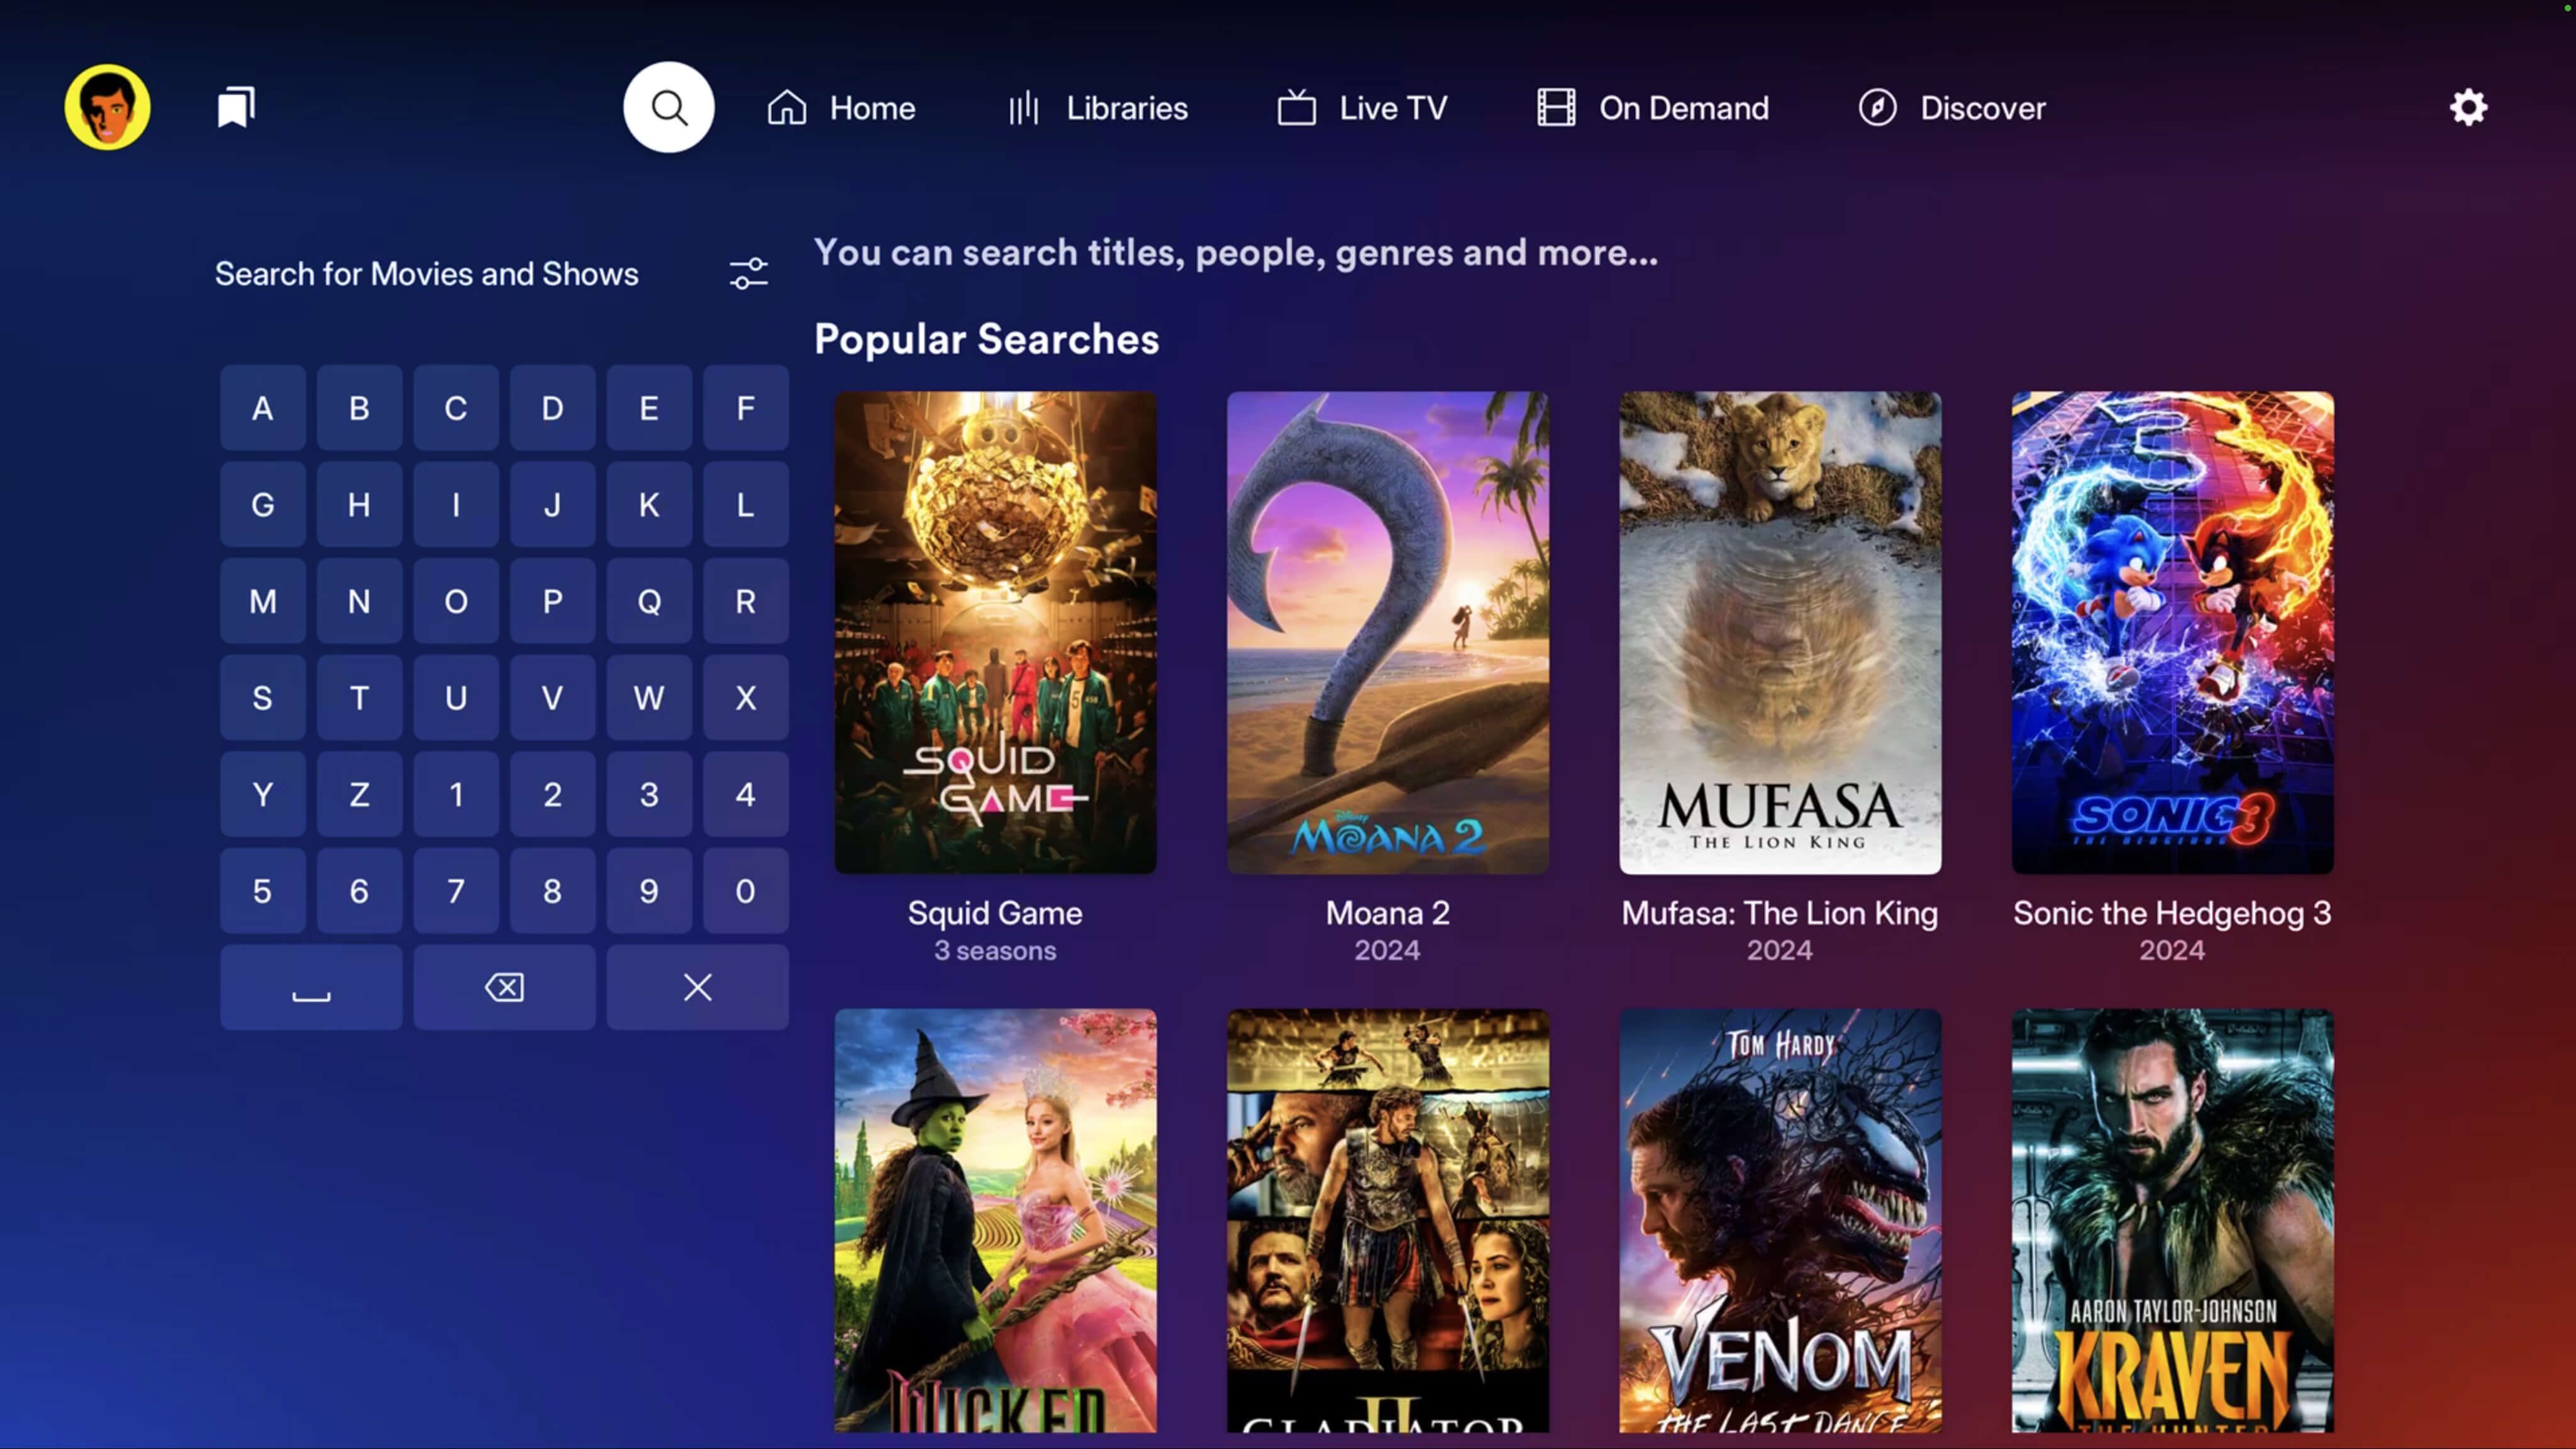Tap number 1 on keyboard
The width and height of the screenshot is (2576, 1449).
click(x=456, y=794)
